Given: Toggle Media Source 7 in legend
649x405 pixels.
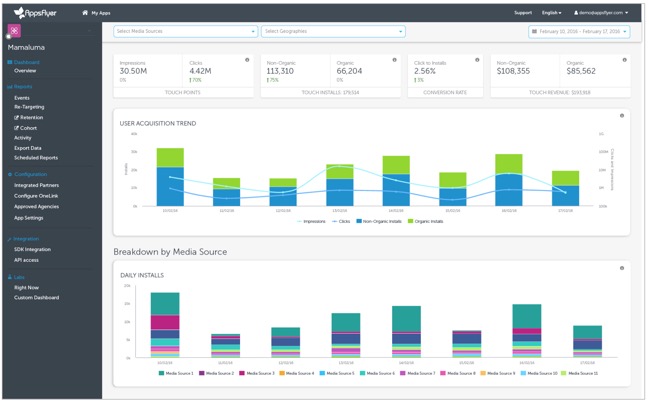Looking at the screenshot, I should point(418,374).
